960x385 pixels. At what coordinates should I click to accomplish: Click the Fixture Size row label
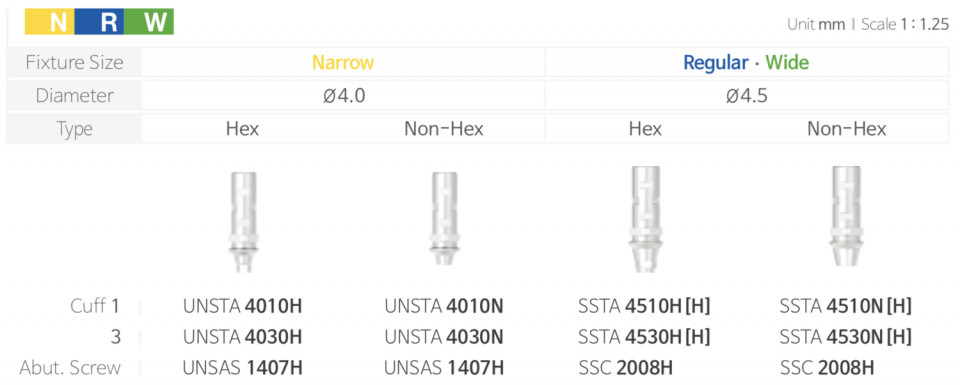point(74,62)
